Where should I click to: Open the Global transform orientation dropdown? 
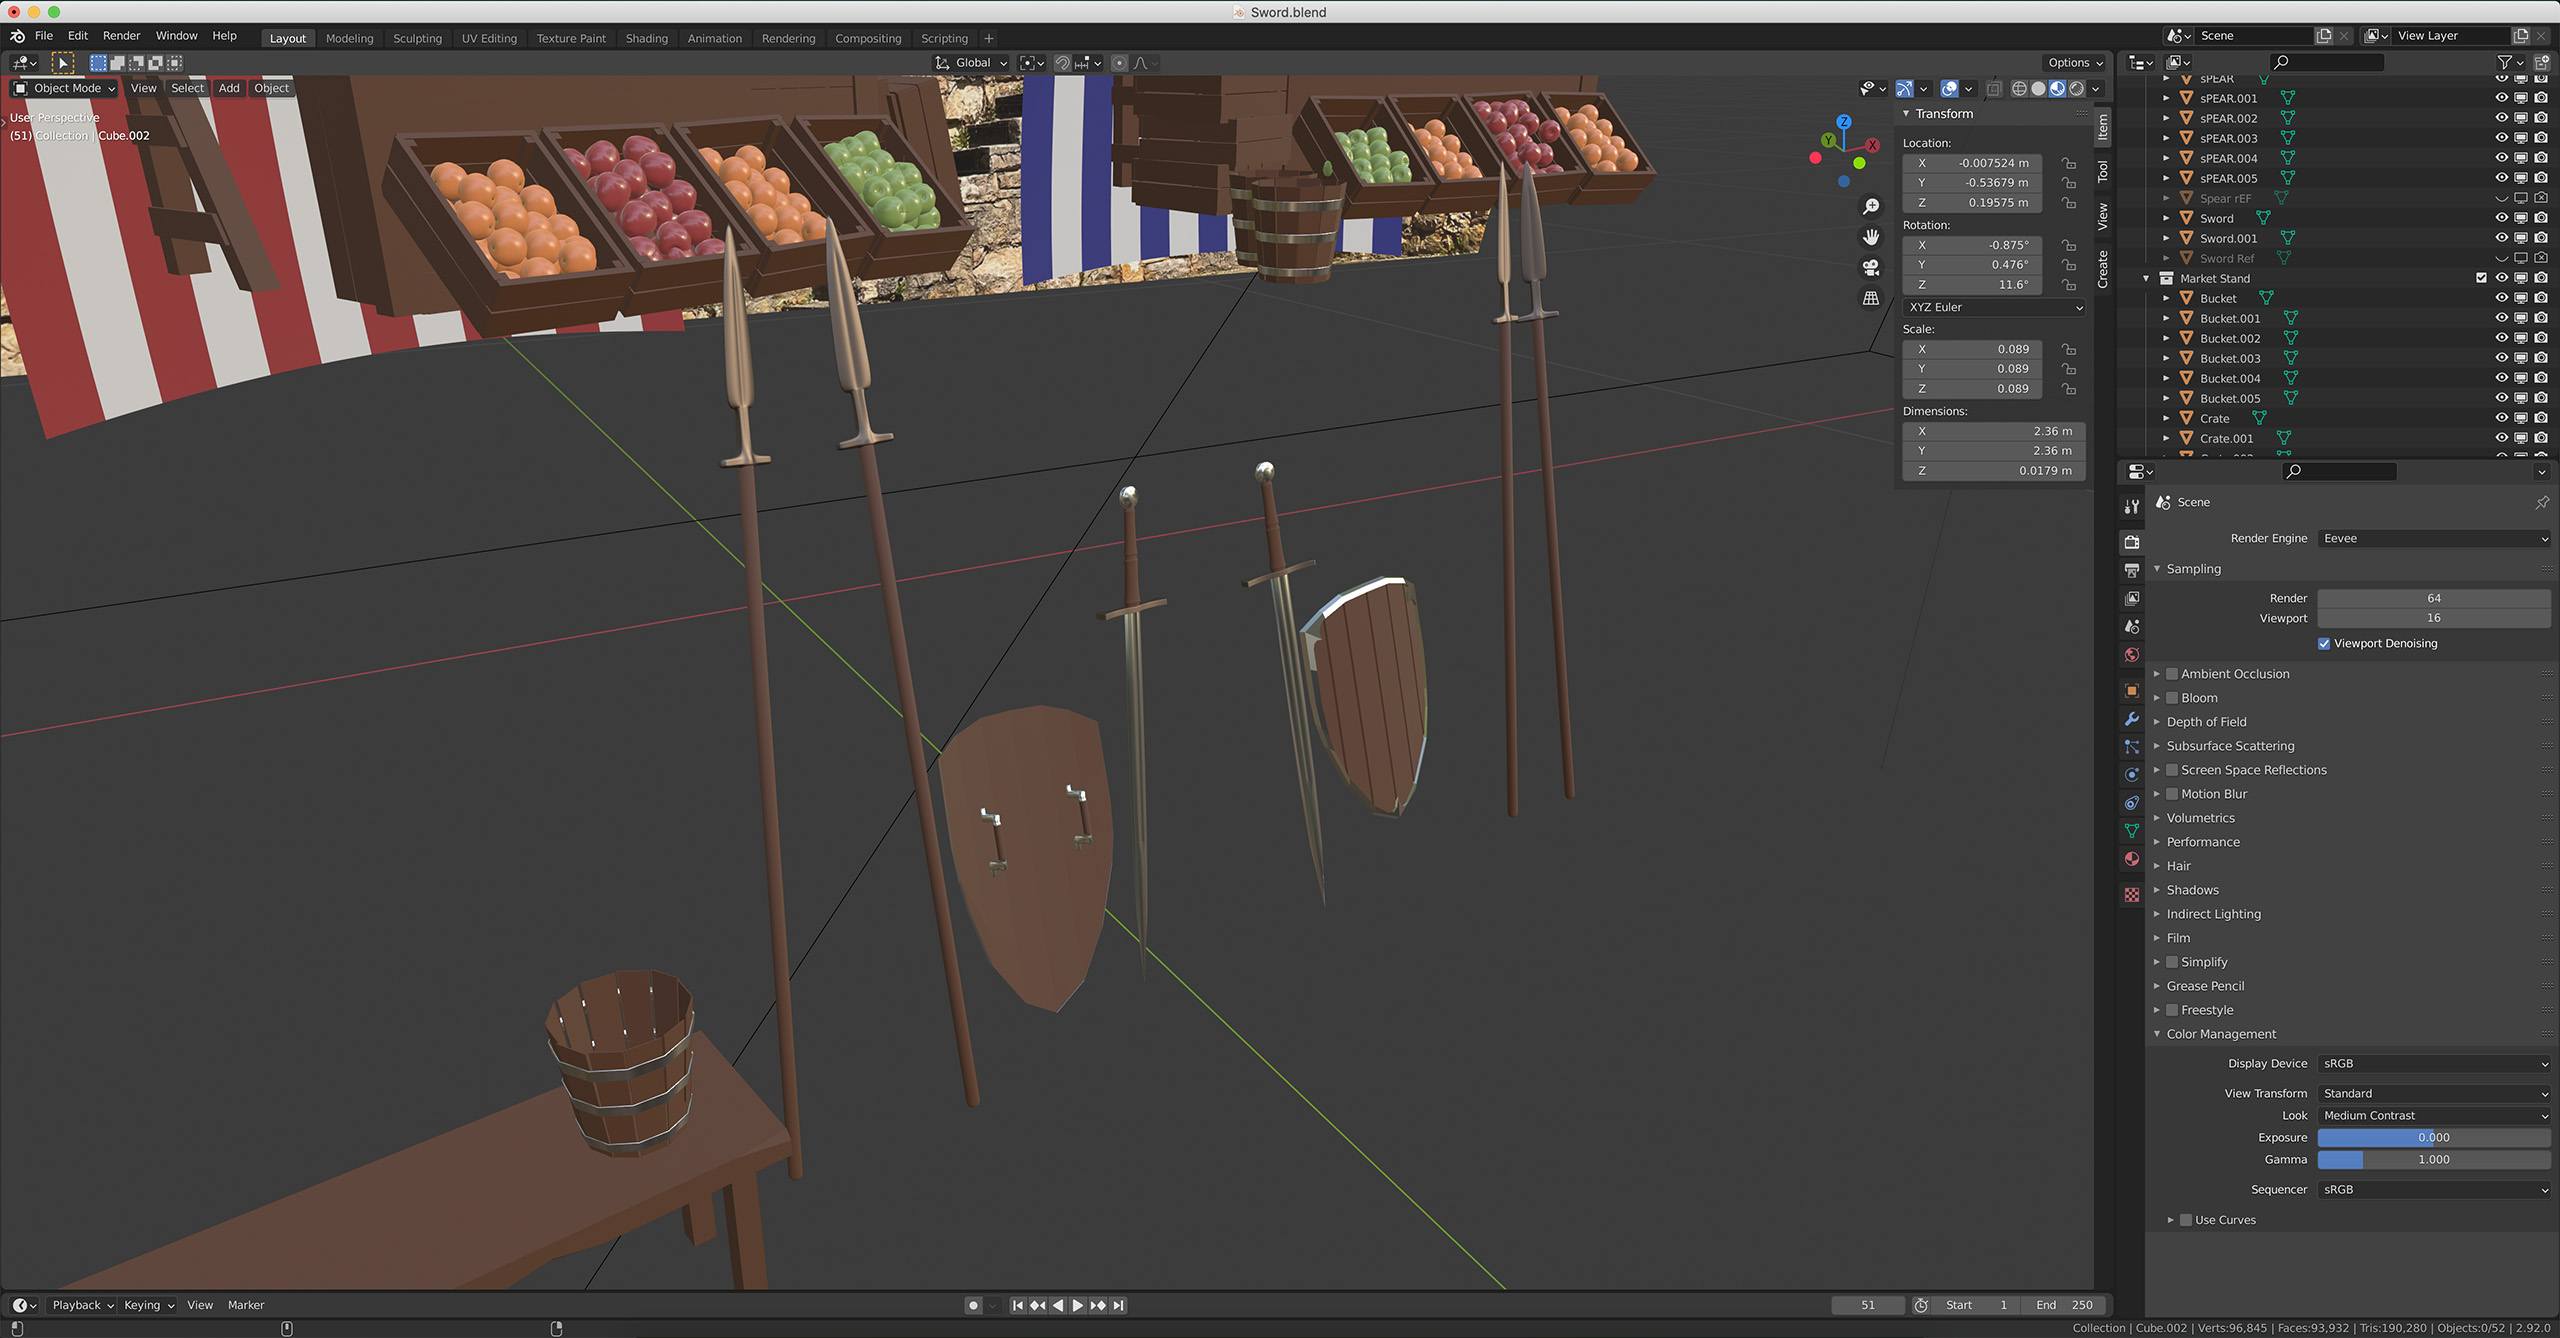[971, 63]
